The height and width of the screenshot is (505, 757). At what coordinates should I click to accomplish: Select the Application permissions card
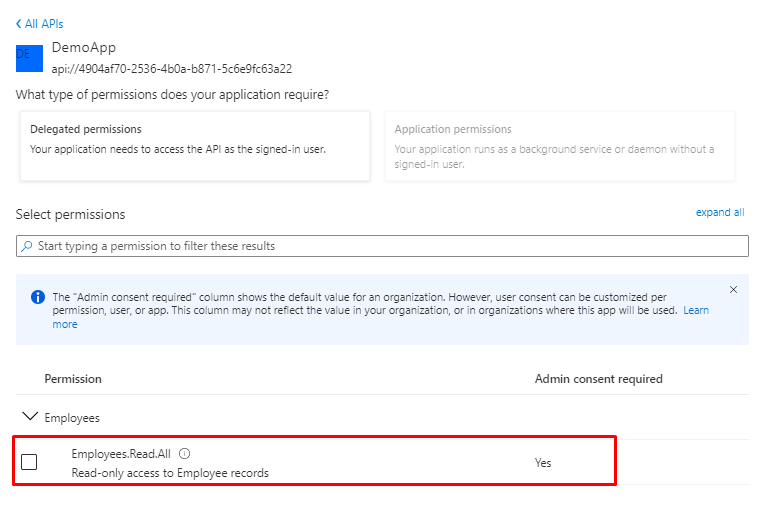coord(559,146)
